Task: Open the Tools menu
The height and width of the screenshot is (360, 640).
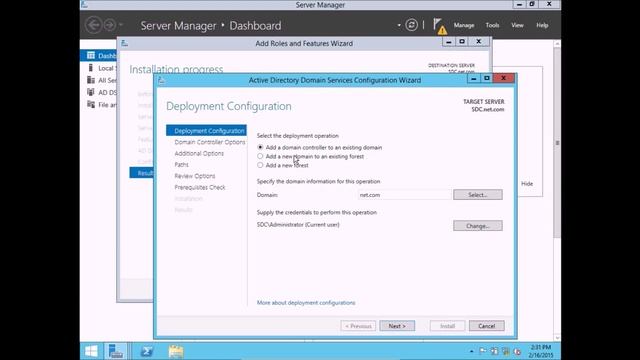Action: point(492,25)
